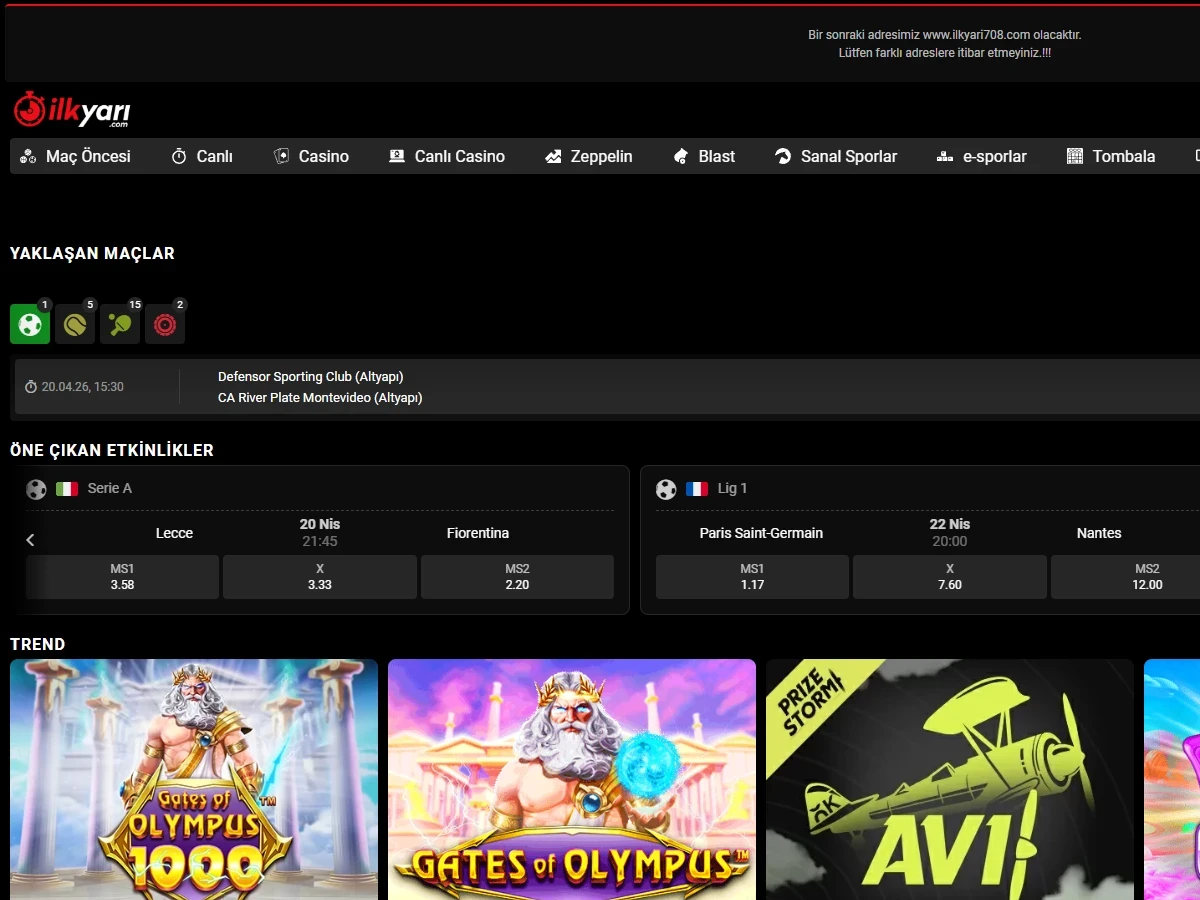Click the e-sporlar podium icon
The image size is (1200, 900).
(945, 156)
